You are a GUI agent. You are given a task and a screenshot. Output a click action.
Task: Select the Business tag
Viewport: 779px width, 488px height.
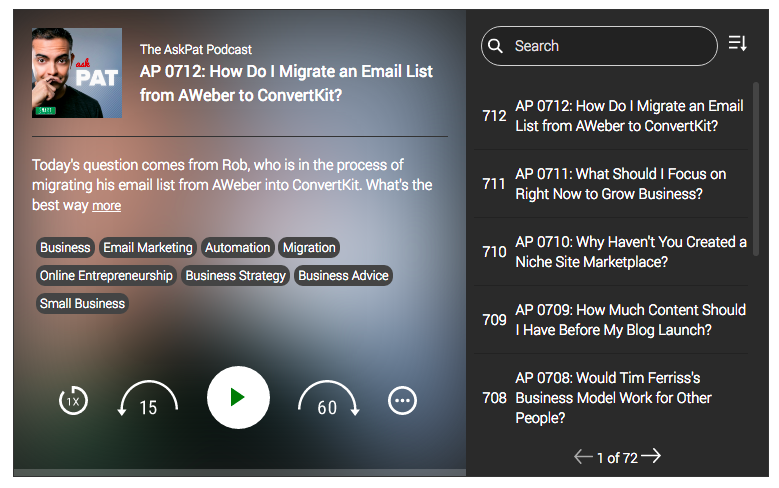click(x=65, y=247)
